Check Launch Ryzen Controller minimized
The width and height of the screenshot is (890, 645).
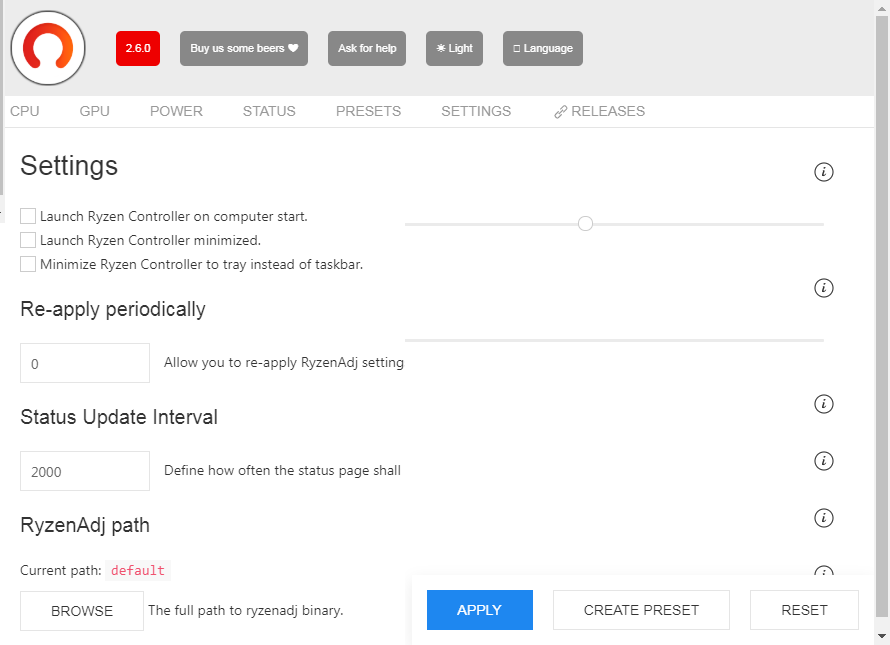tap(28, 240)
